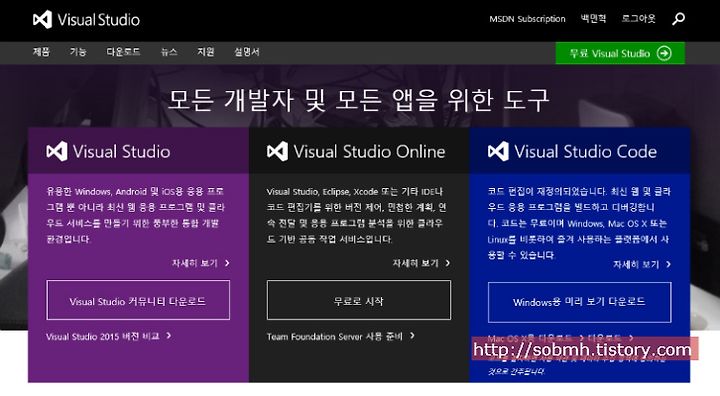Screen dimensions: 720x396
Task: Click Visual Studio Code card logo icon
Action: pyautogui.click(x=498, y=151)
